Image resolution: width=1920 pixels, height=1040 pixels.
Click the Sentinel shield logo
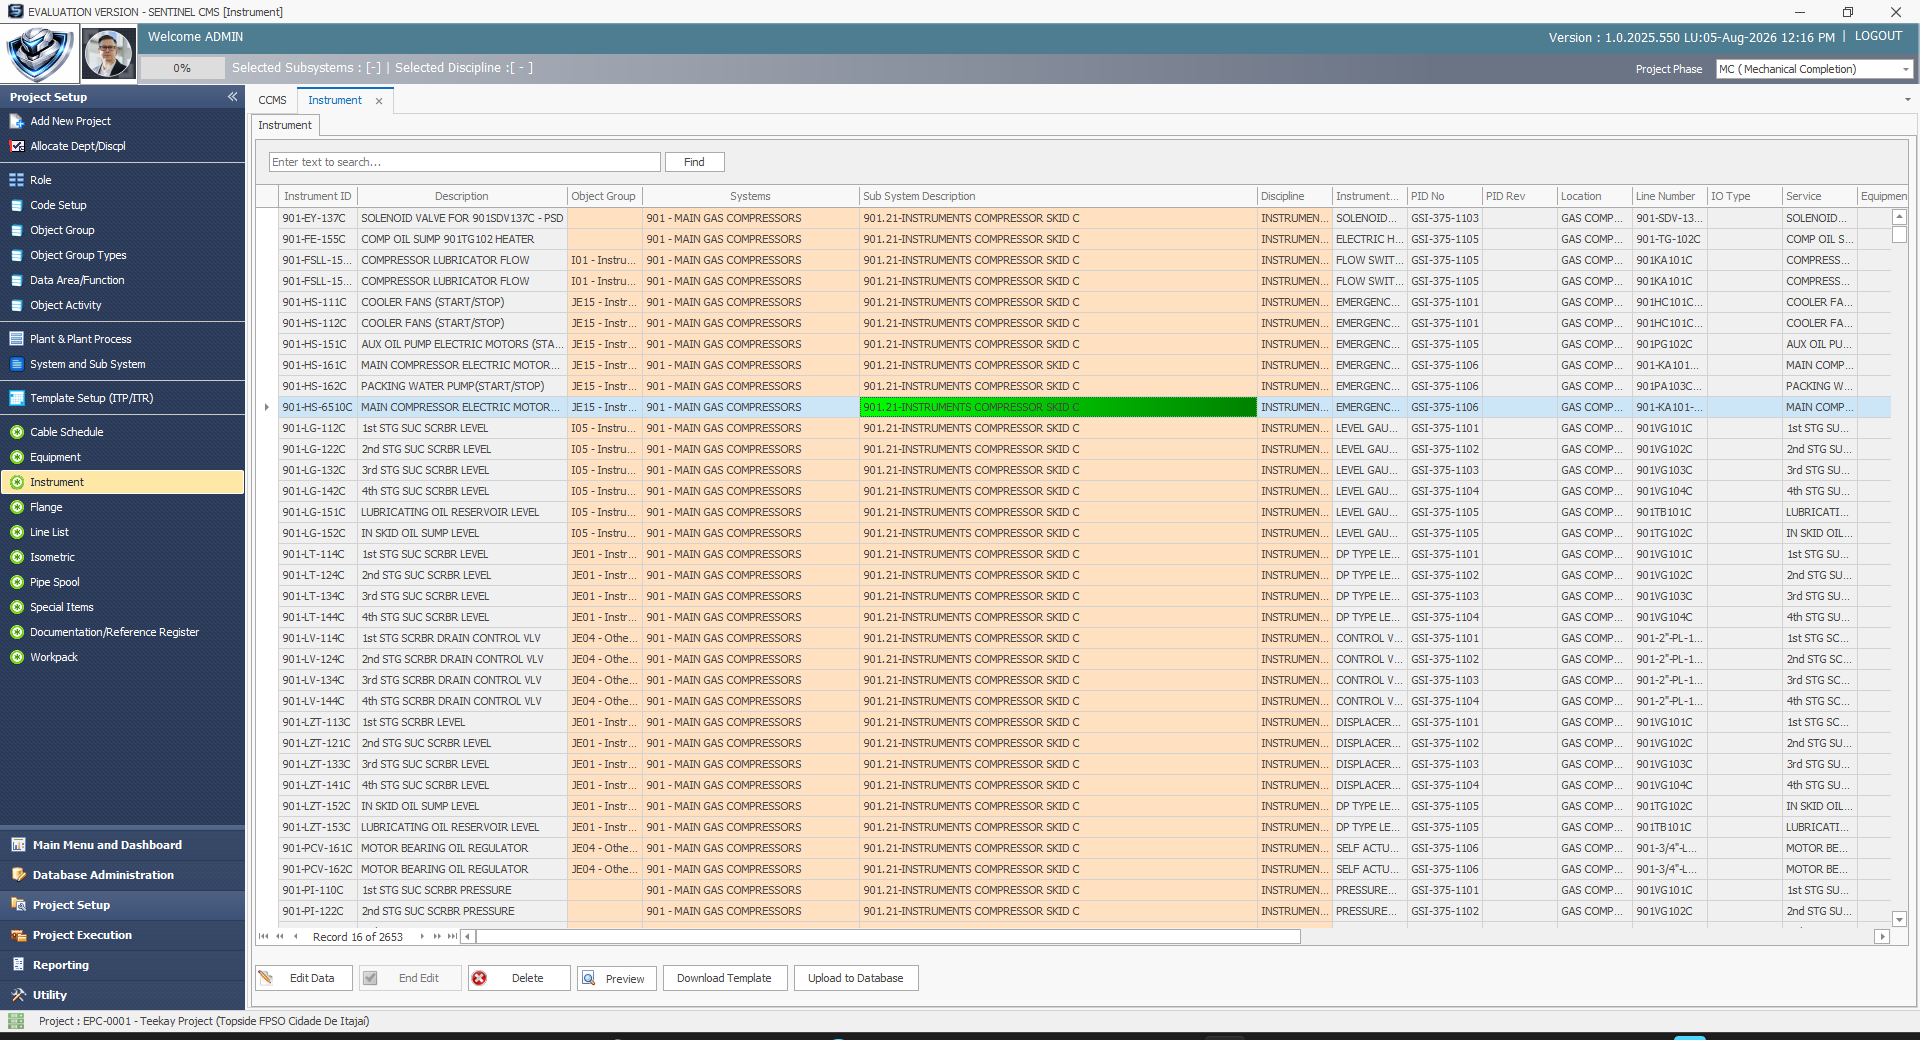(x=39, y=54)
